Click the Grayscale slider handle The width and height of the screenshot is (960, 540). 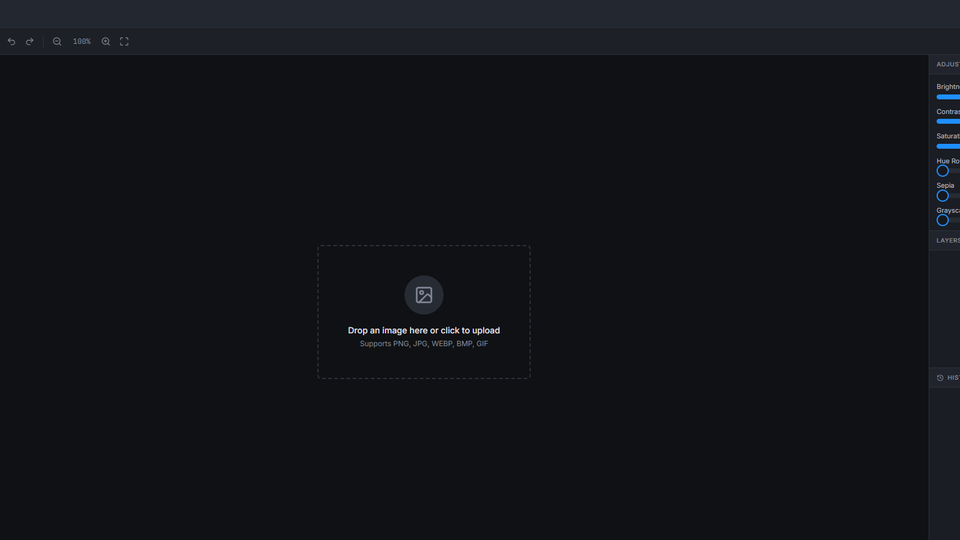942,220
